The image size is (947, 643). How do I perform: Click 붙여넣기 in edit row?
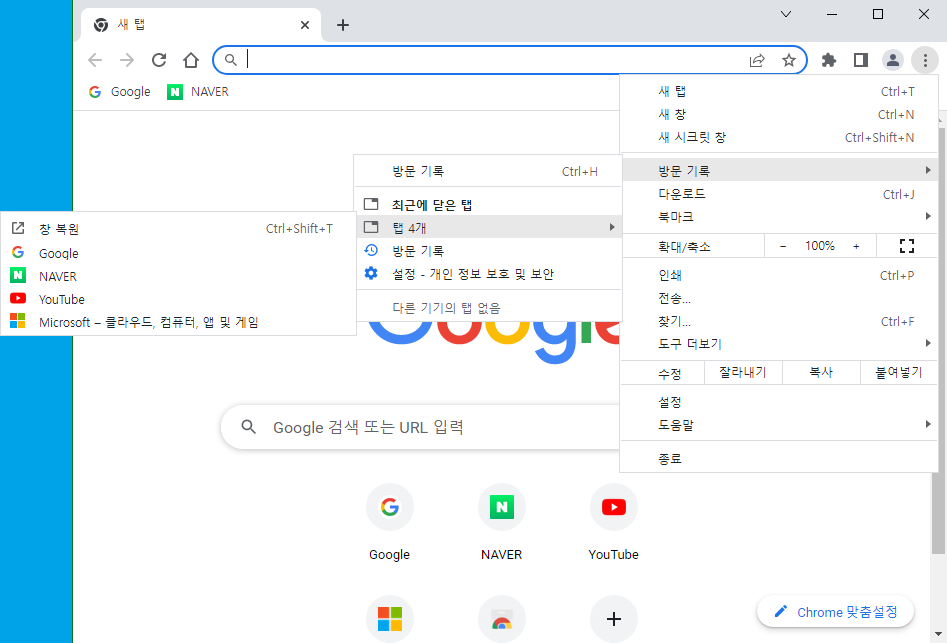pos(899,373)
